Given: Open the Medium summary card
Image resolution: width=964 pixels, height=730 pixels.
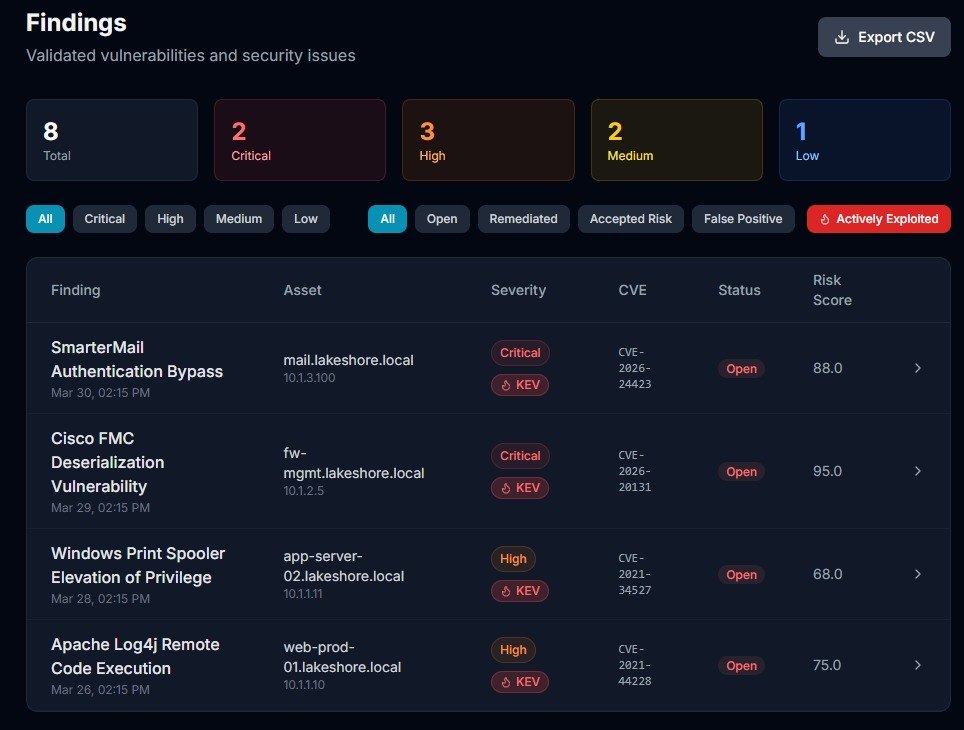Looking at the screenshot, I should [676, 140].
